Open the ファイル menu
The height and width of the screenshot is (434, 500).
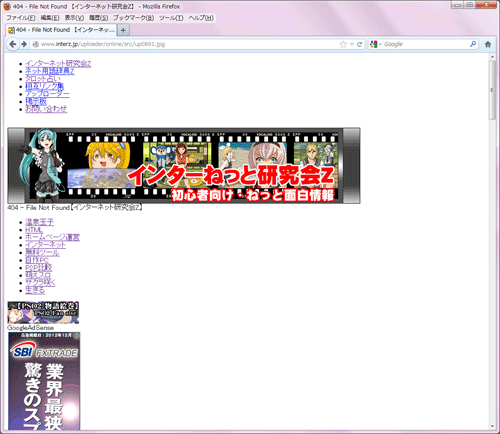21,18
